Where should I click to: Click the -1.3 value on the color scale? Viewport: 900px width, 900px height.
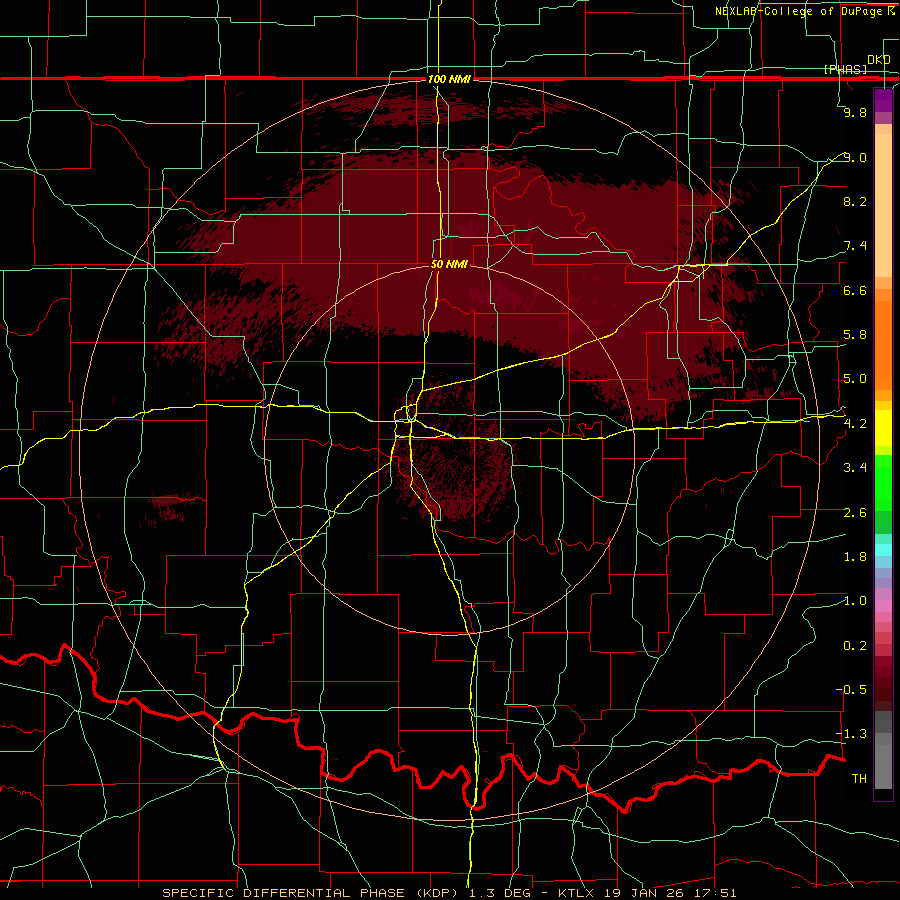point(851,734)
